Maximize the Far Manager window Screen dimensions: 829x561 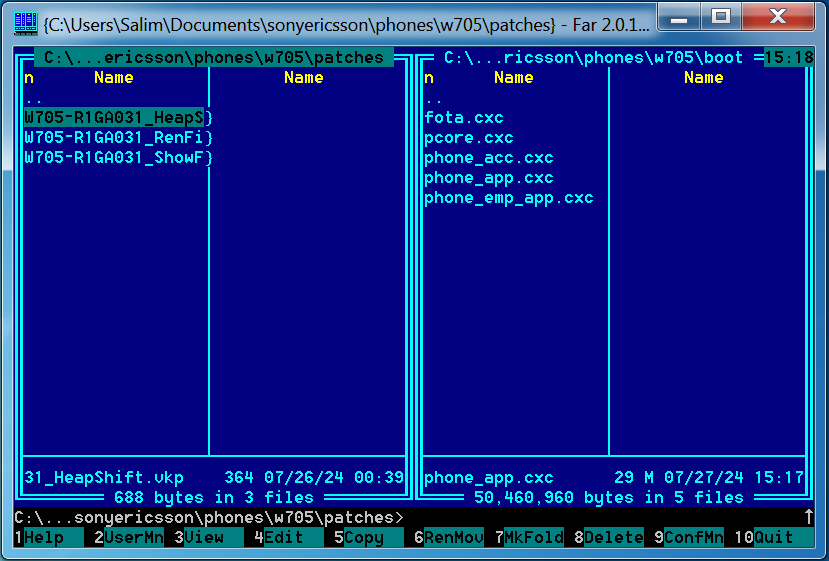(720, 16)
